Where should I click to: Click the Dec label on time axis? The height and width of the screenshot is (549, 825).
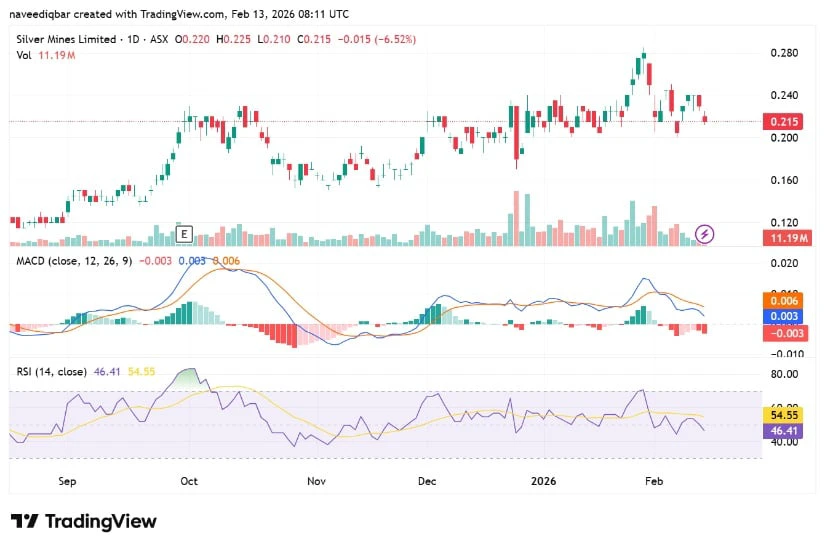click(427, 481)
